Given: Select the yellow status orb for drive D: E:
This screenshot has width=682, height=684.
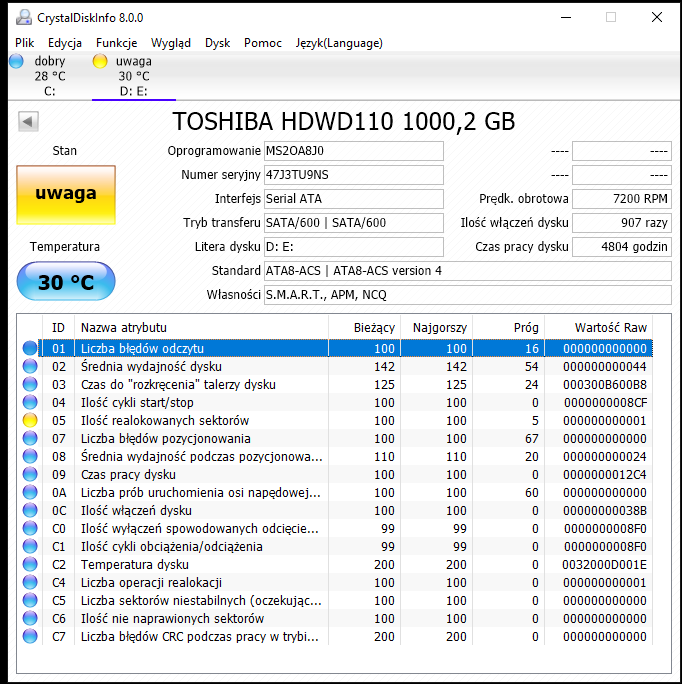Looking at the screenshot, I should point(100,61).
